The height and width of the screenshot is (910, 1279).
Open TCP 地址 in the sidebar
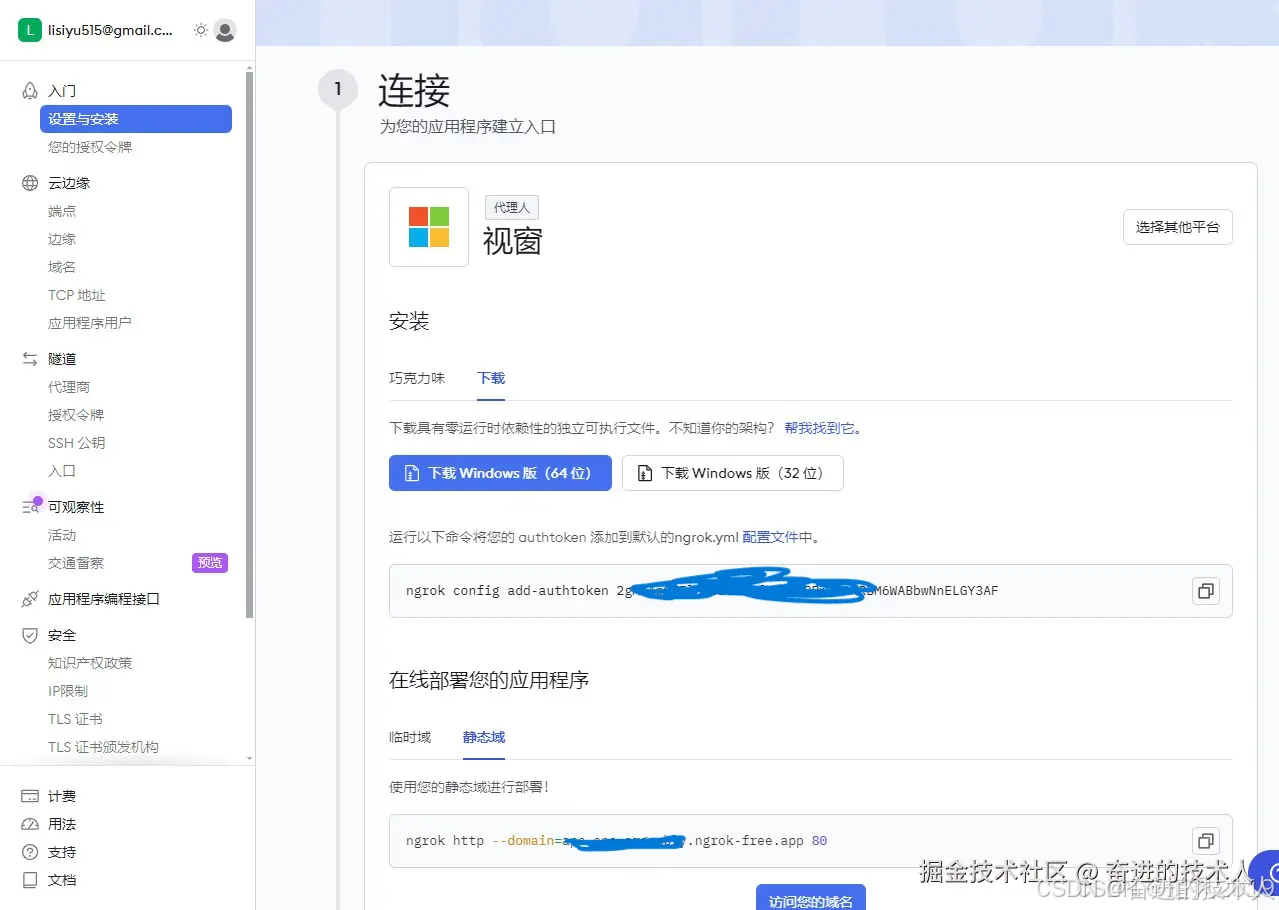77,295
